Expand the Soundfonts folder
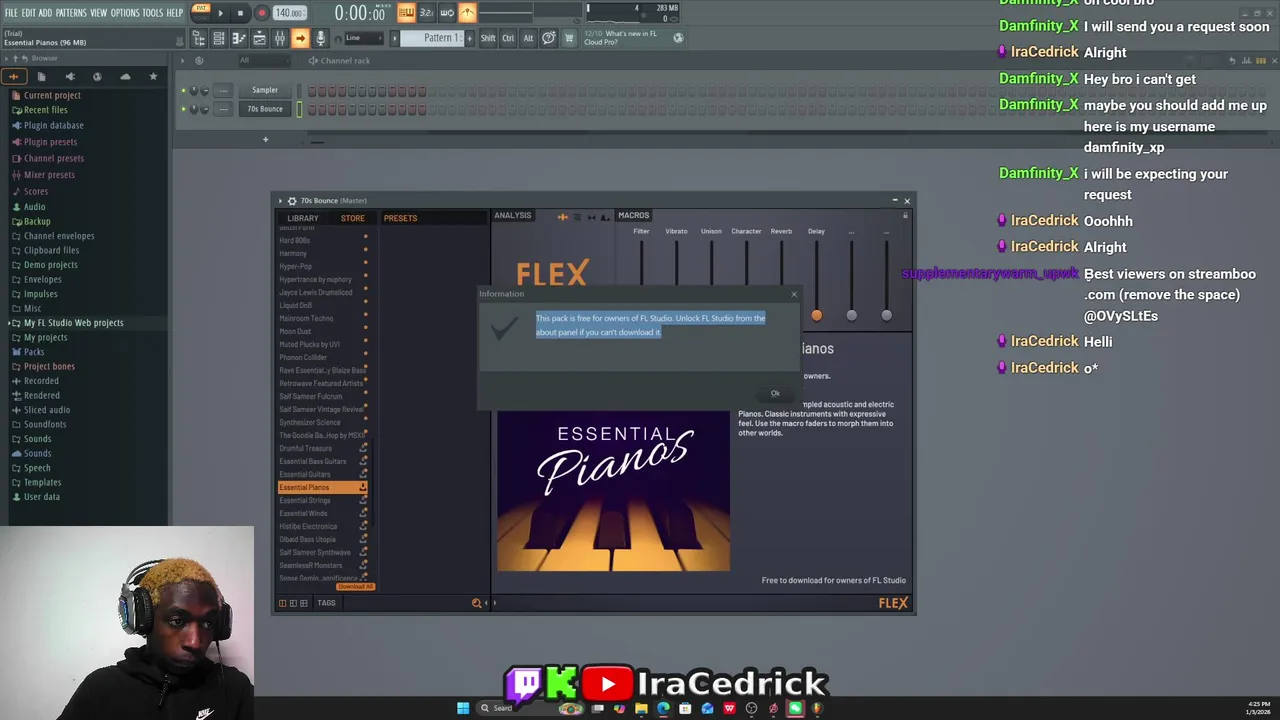Image resolution: width=1280 pixels, height=720 pixels. (45, 424)
